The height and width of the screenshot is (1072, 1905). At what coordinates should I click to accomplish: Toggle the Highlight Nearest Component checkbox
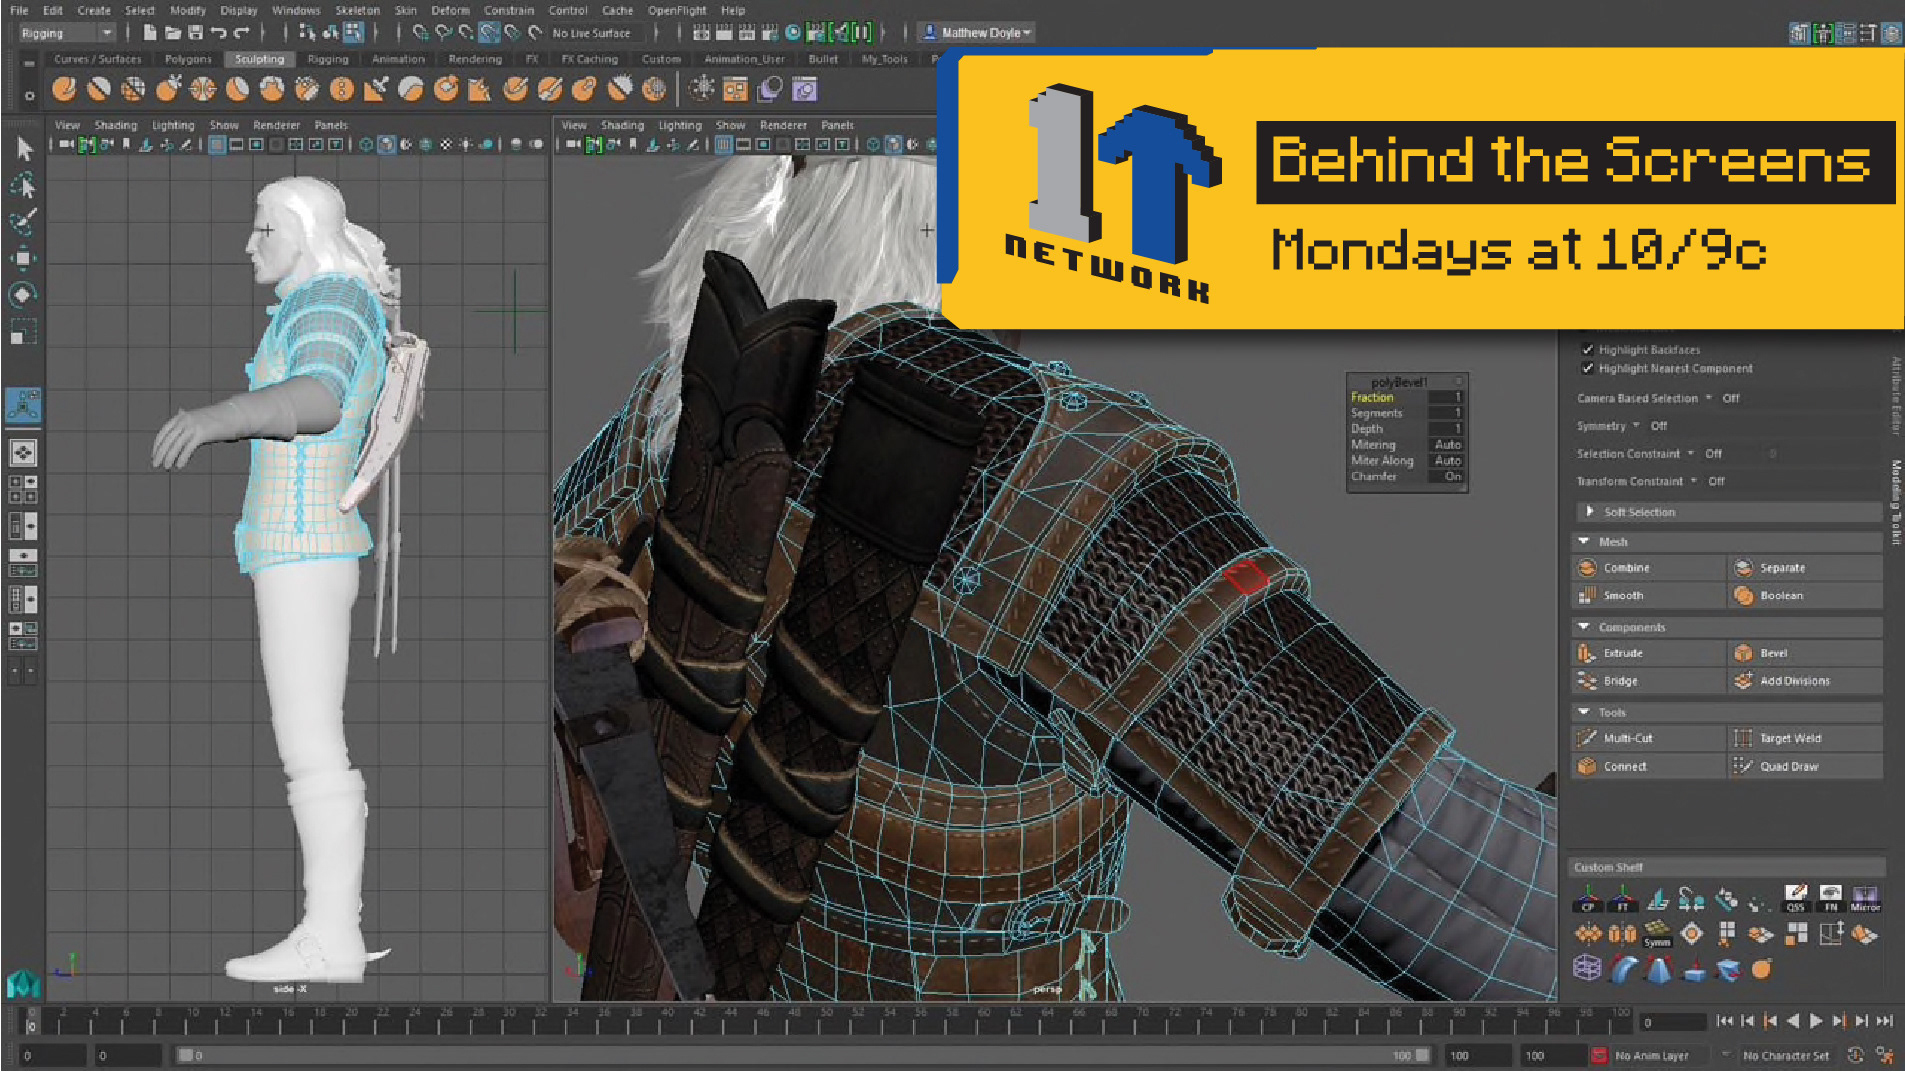[x=1587, y=369]
